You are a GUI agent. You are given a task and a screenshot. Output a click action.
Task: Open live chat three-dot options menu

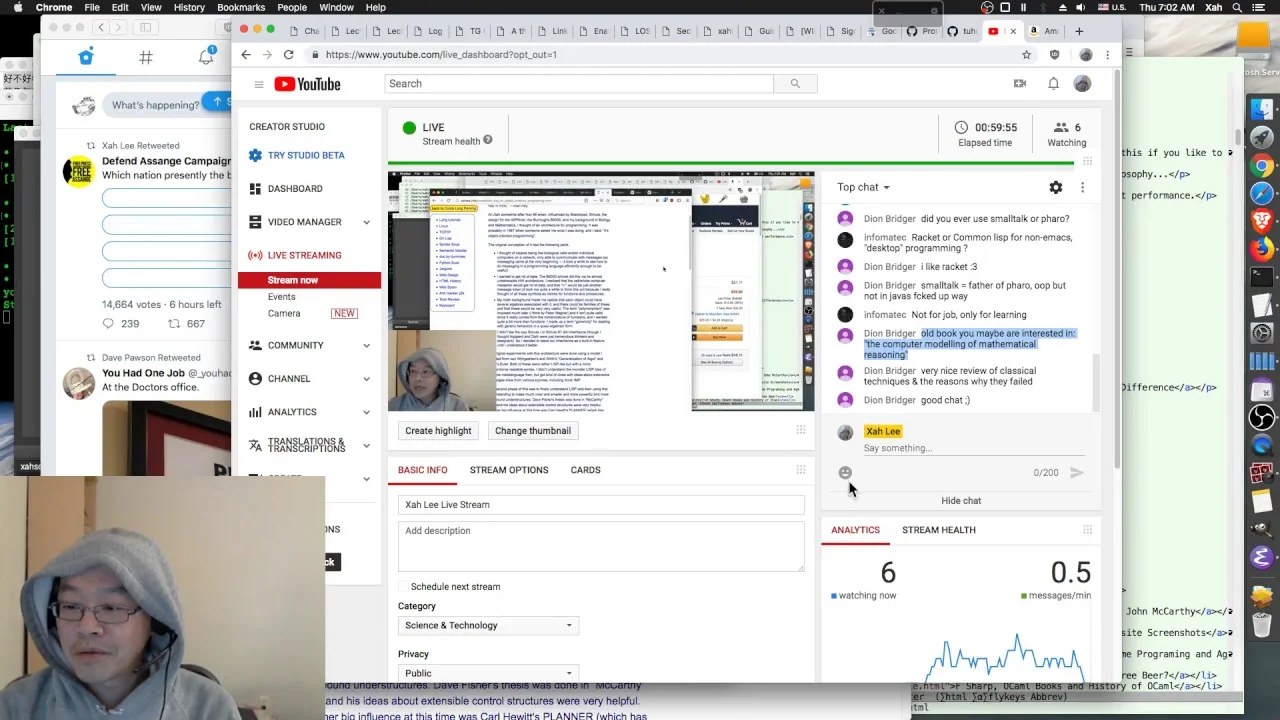(1082, 187)
